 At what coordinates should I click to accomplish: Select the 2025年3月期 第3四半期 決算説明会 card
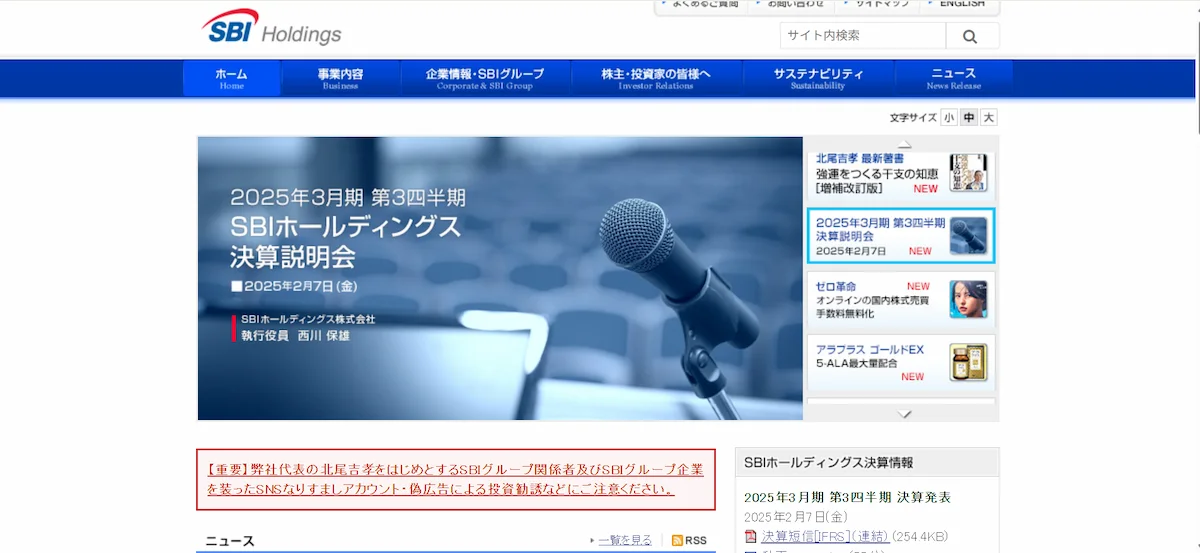[x=901, y=236]
